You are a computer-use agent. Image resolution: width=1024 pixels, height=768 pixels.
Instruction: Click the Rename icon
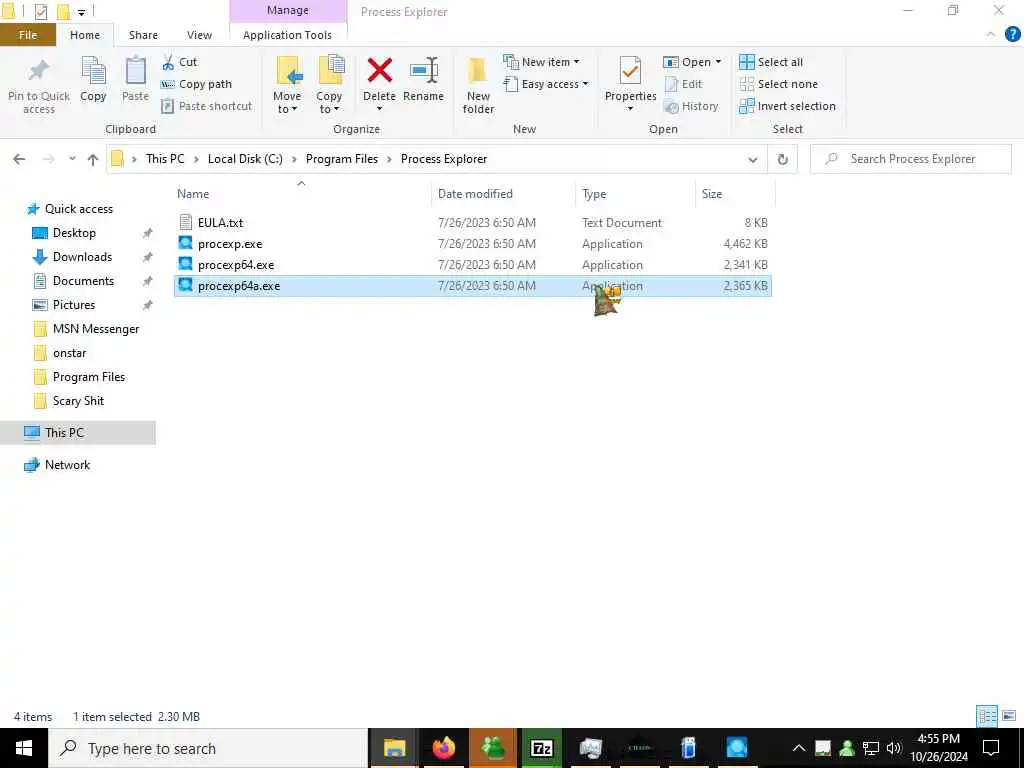click(x=424, y=71)
